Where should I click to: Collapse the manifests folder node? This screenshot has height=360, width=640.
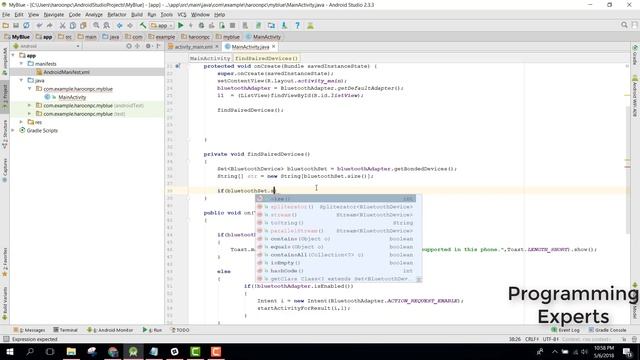click(x=21, y=64)
